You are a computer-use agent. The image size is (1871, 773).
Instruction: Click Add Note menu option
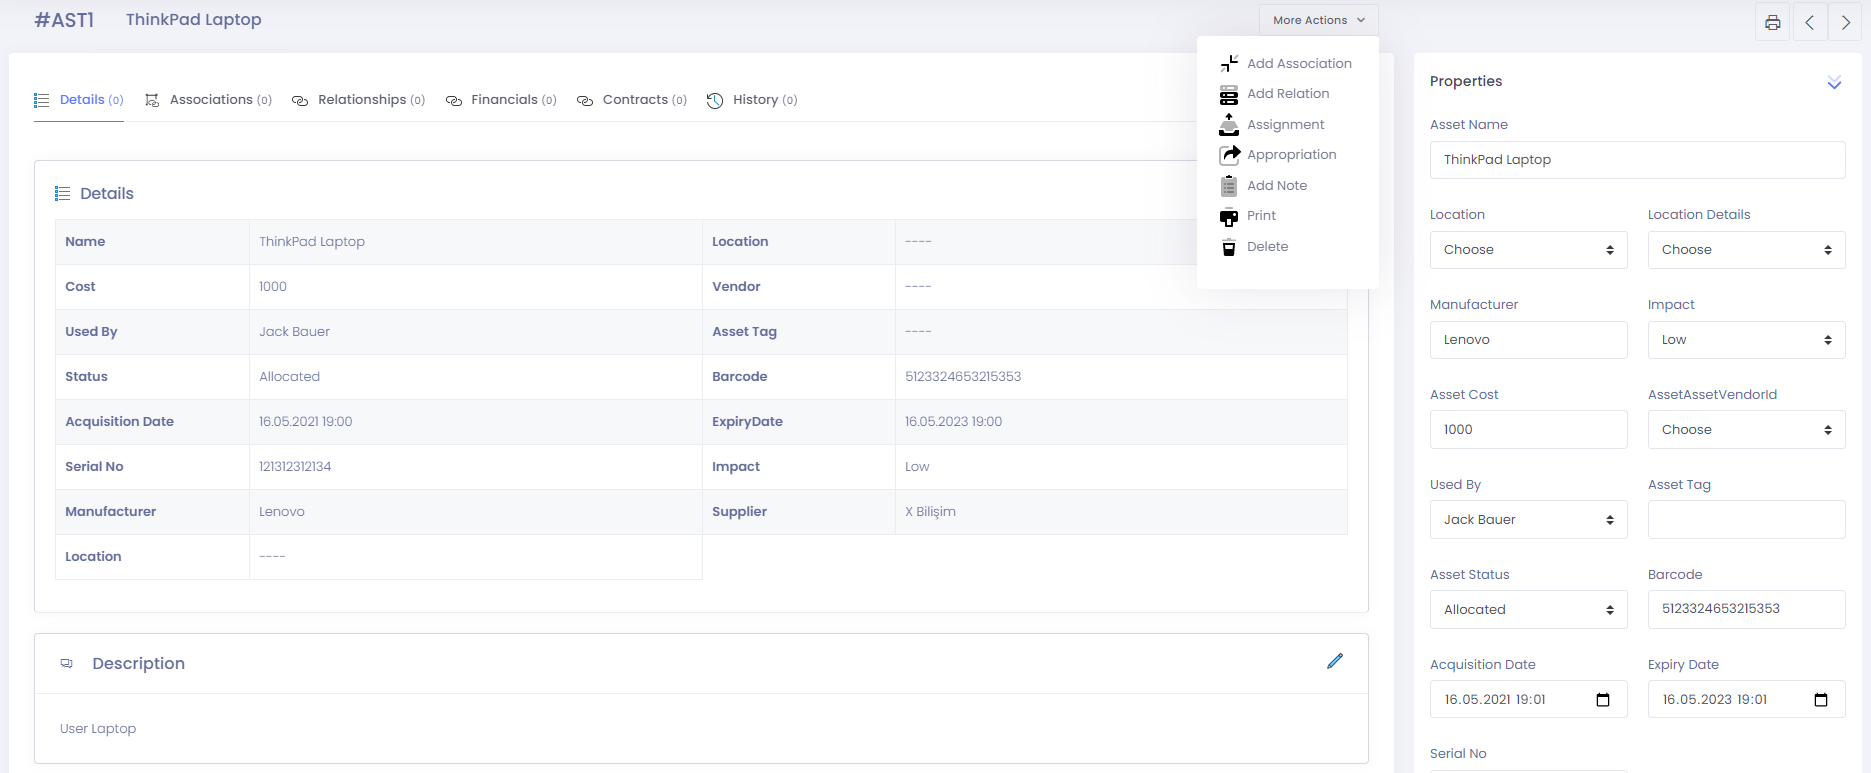pos(1276,186)
